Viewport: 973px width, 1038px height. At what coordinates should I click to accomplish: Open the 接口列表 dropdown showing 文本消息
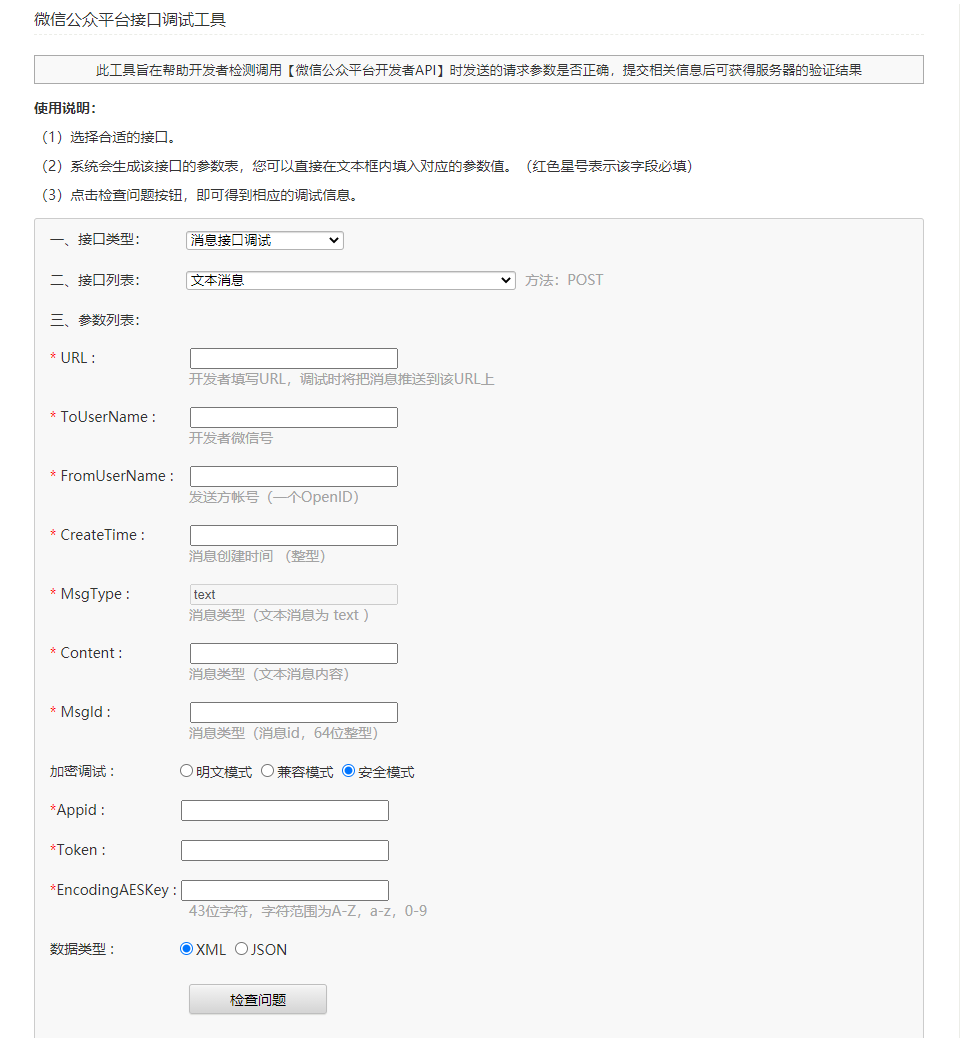click(x=350, y=280)
